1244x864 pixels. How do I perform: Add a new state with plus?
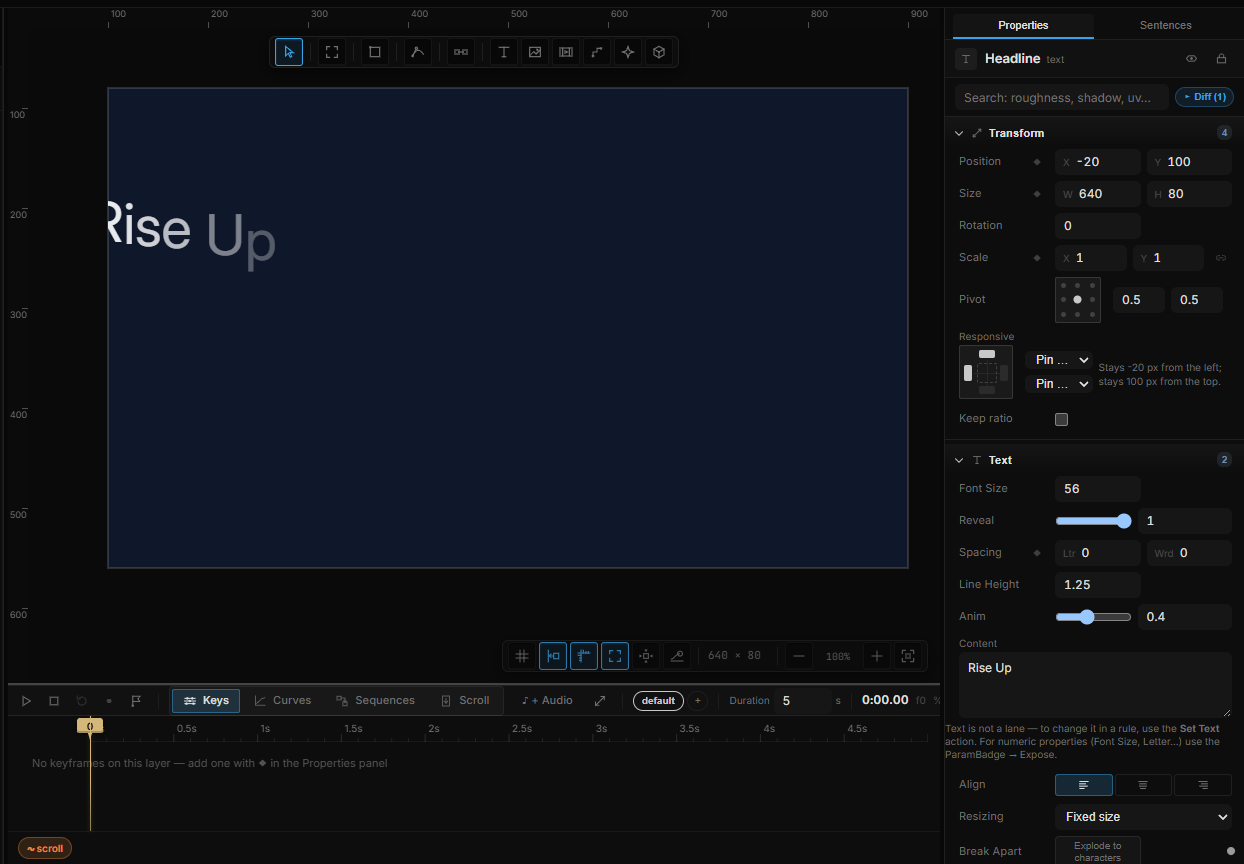(x=698, y=701)
